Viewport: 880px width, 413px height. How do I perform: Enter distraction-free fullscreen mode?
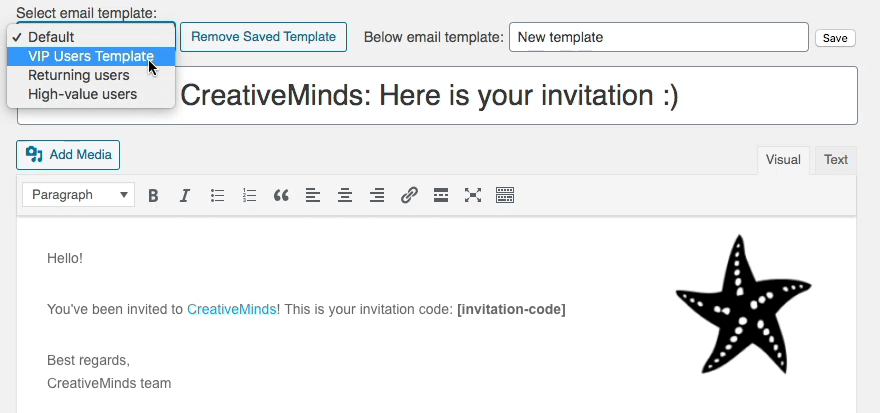tap(473, 196)
